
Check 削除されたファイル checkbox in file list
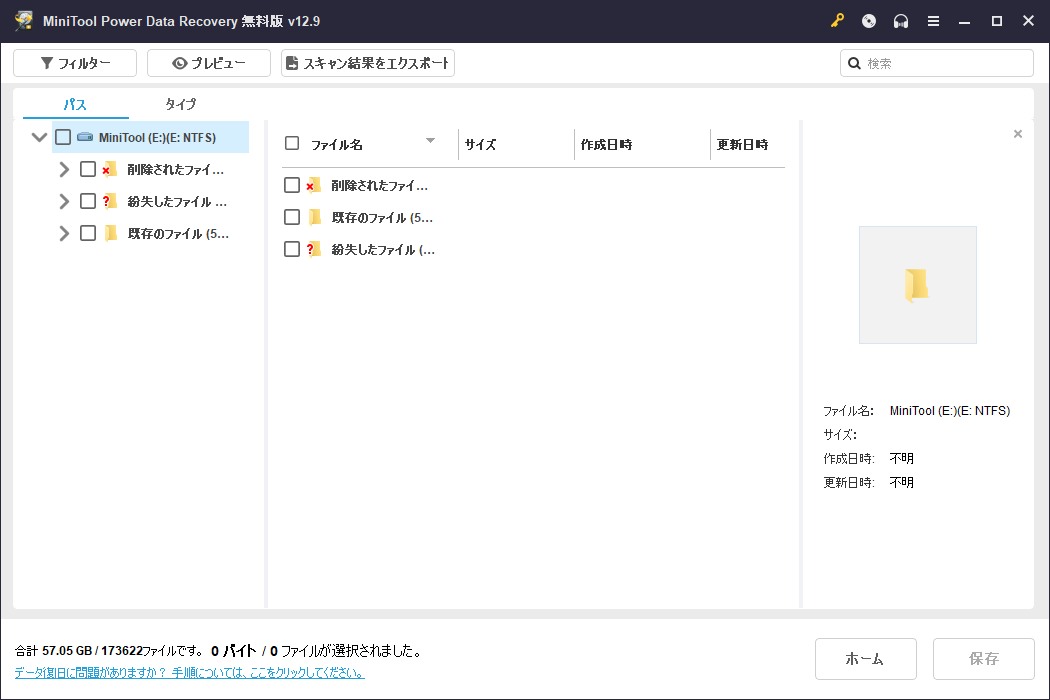pos(292,185)
